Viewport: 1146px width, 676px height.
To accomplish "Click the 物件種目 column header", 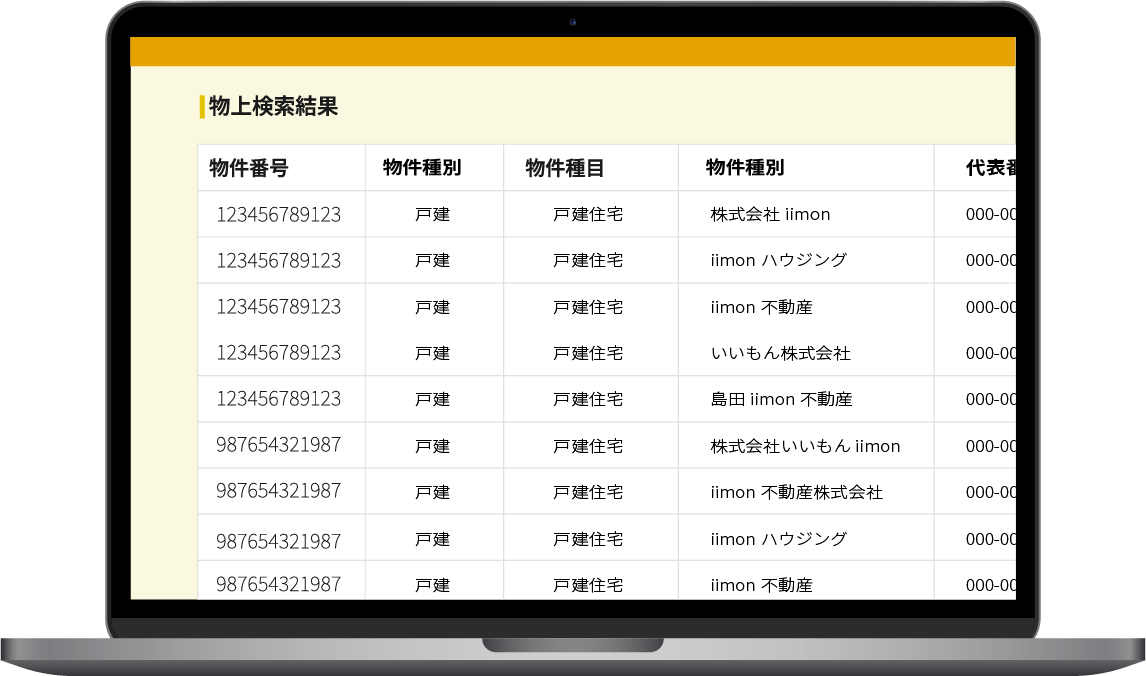I will coord(565,168).
